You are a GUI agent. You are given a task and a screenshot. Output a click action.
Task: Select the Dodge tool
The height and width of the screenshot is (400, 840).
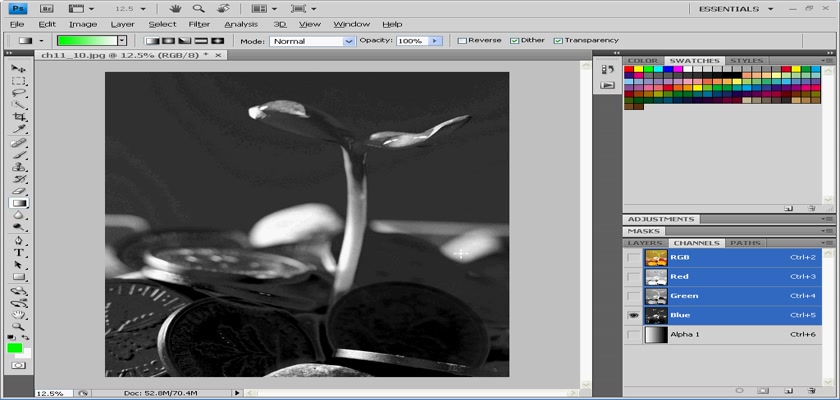19,227
